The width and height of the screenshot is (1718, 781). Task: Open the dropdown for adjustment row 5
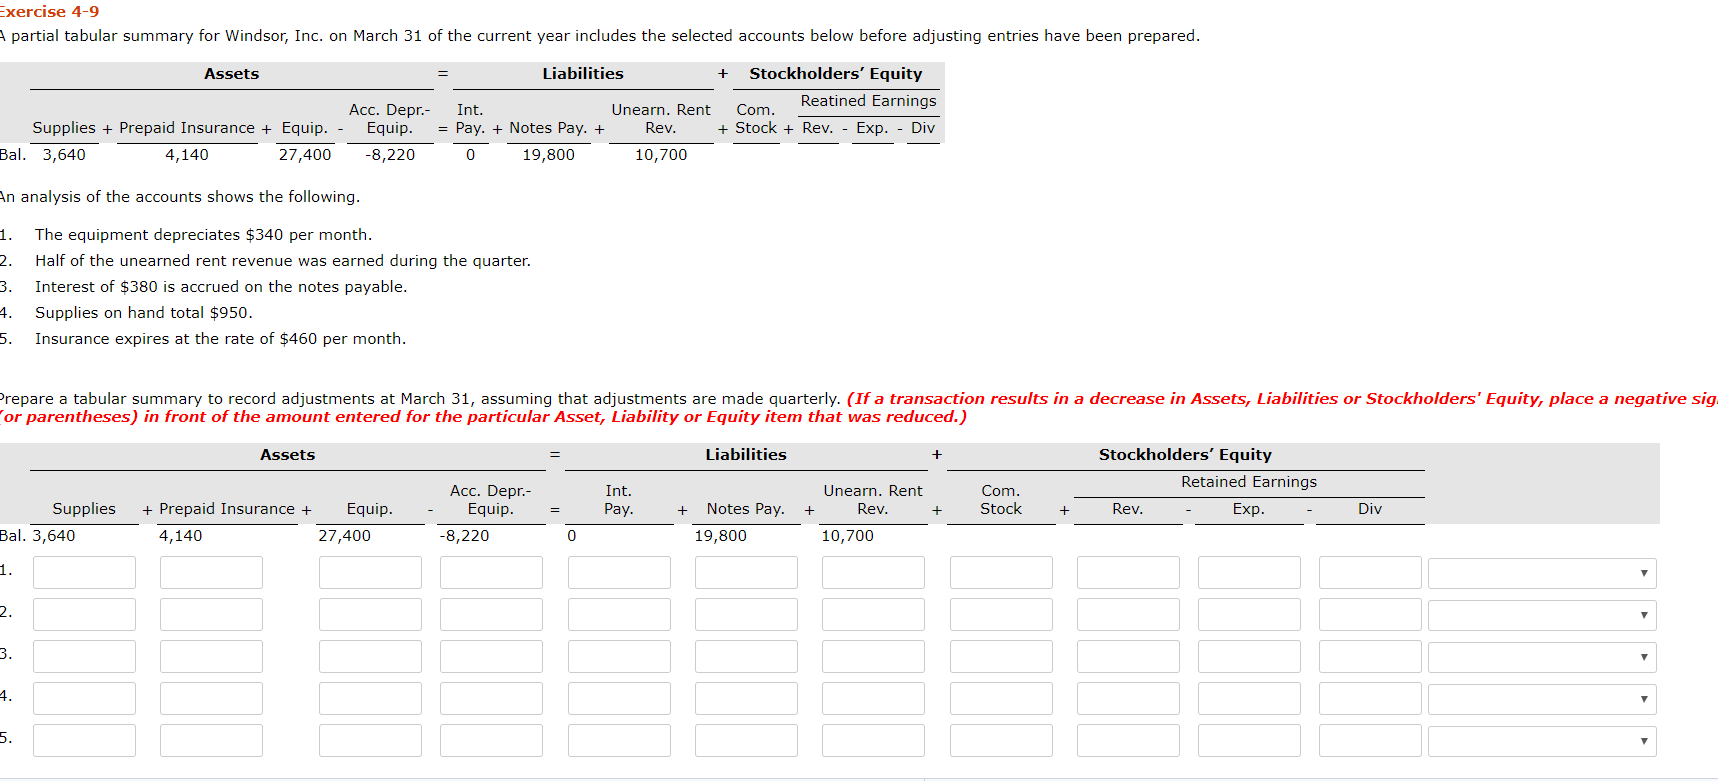click(x=1542, y=741)
